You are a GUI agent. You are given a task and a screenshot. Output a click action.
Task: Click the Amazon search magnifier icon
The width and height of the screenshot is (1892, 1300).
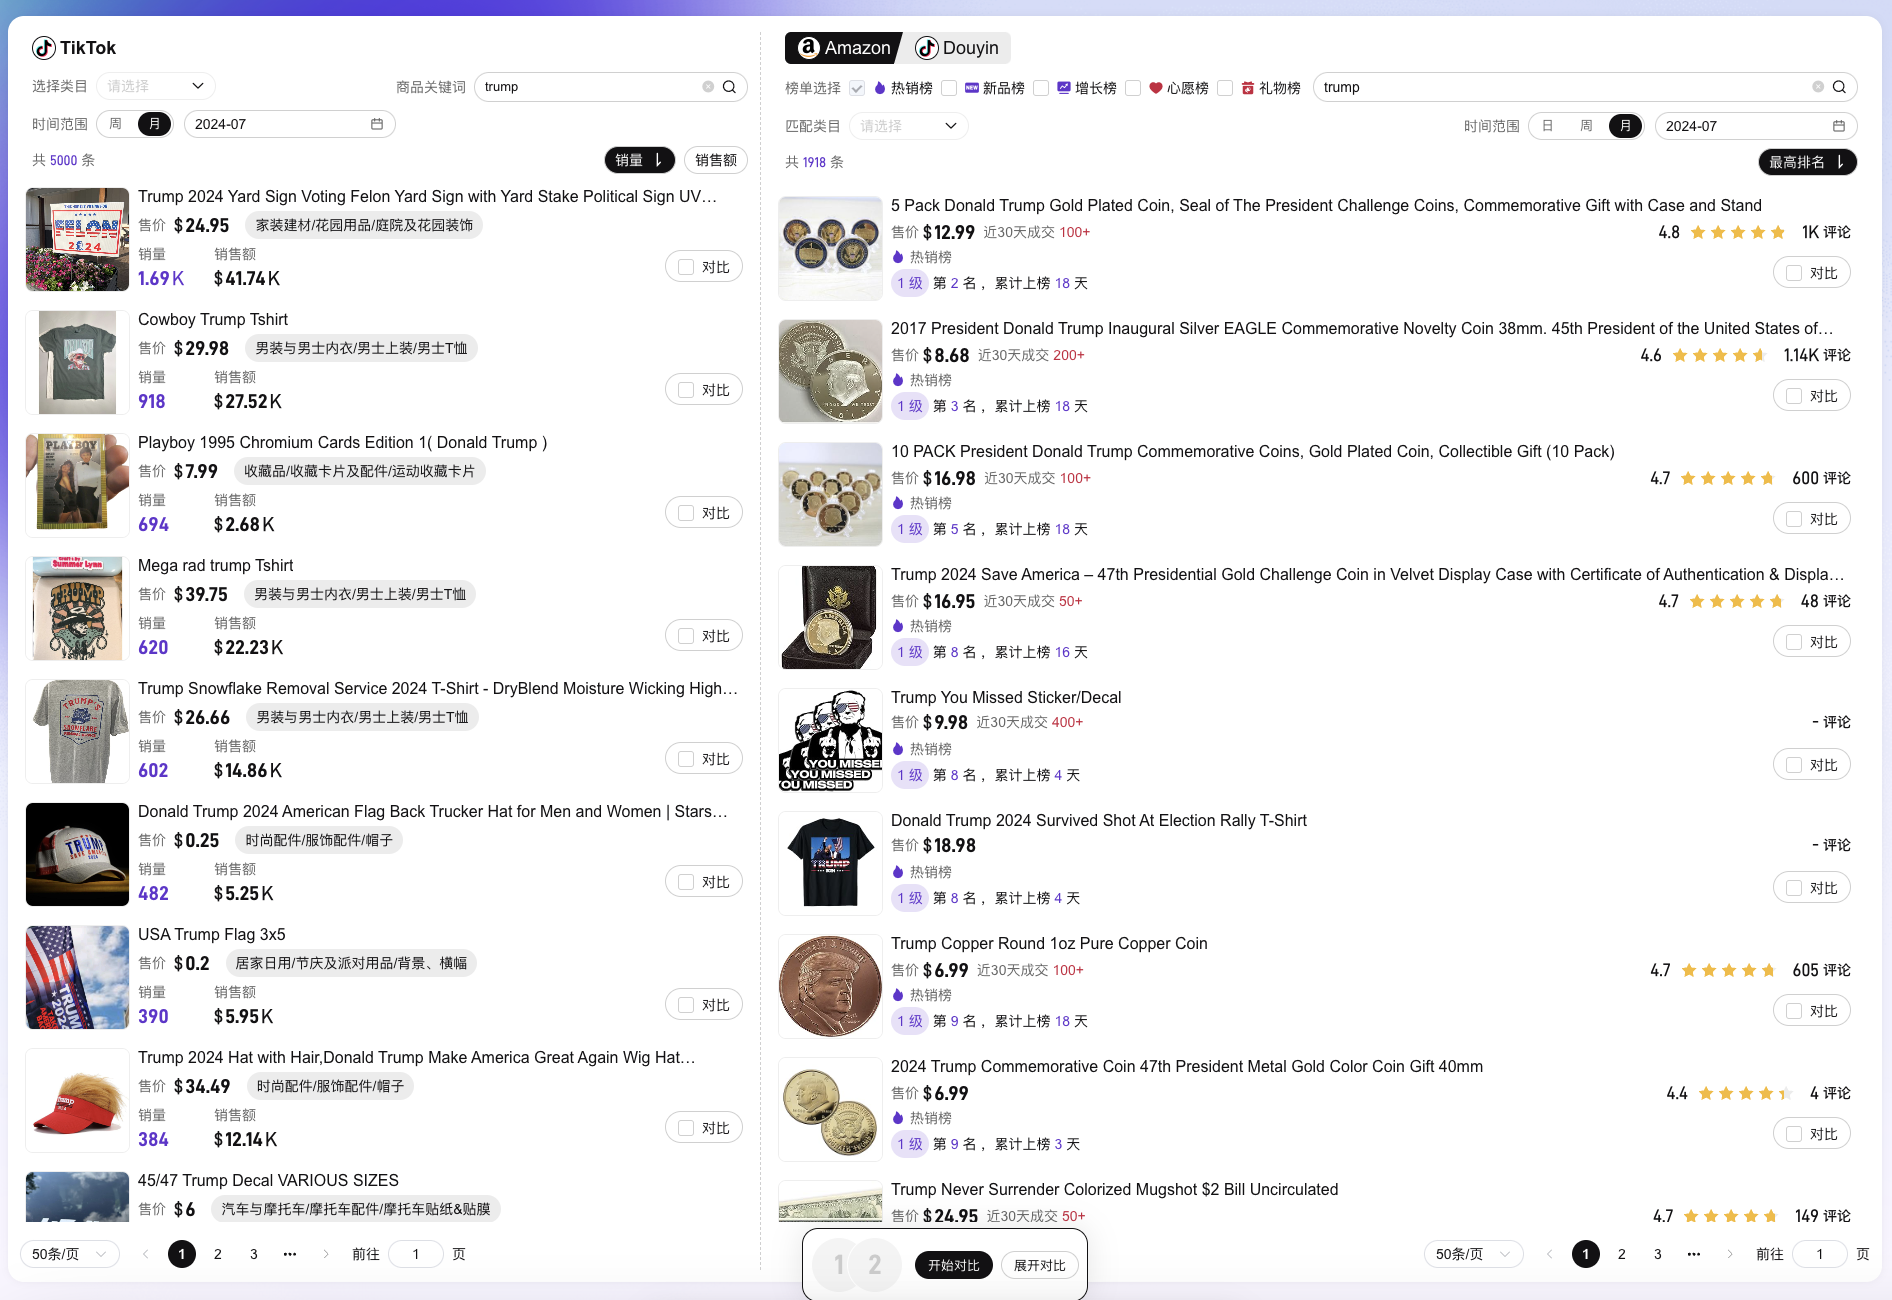pos(1839,87)
